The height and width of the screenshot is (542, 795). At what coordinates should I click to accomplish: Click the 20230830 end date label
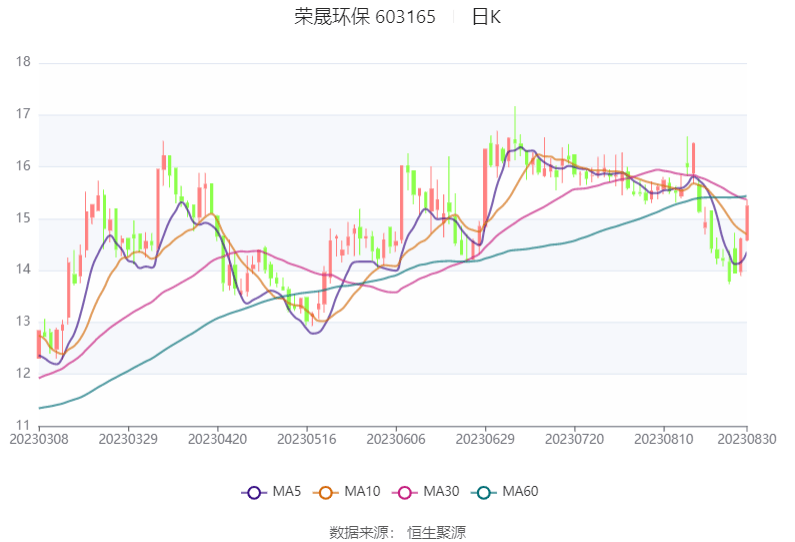click(746, 439)
